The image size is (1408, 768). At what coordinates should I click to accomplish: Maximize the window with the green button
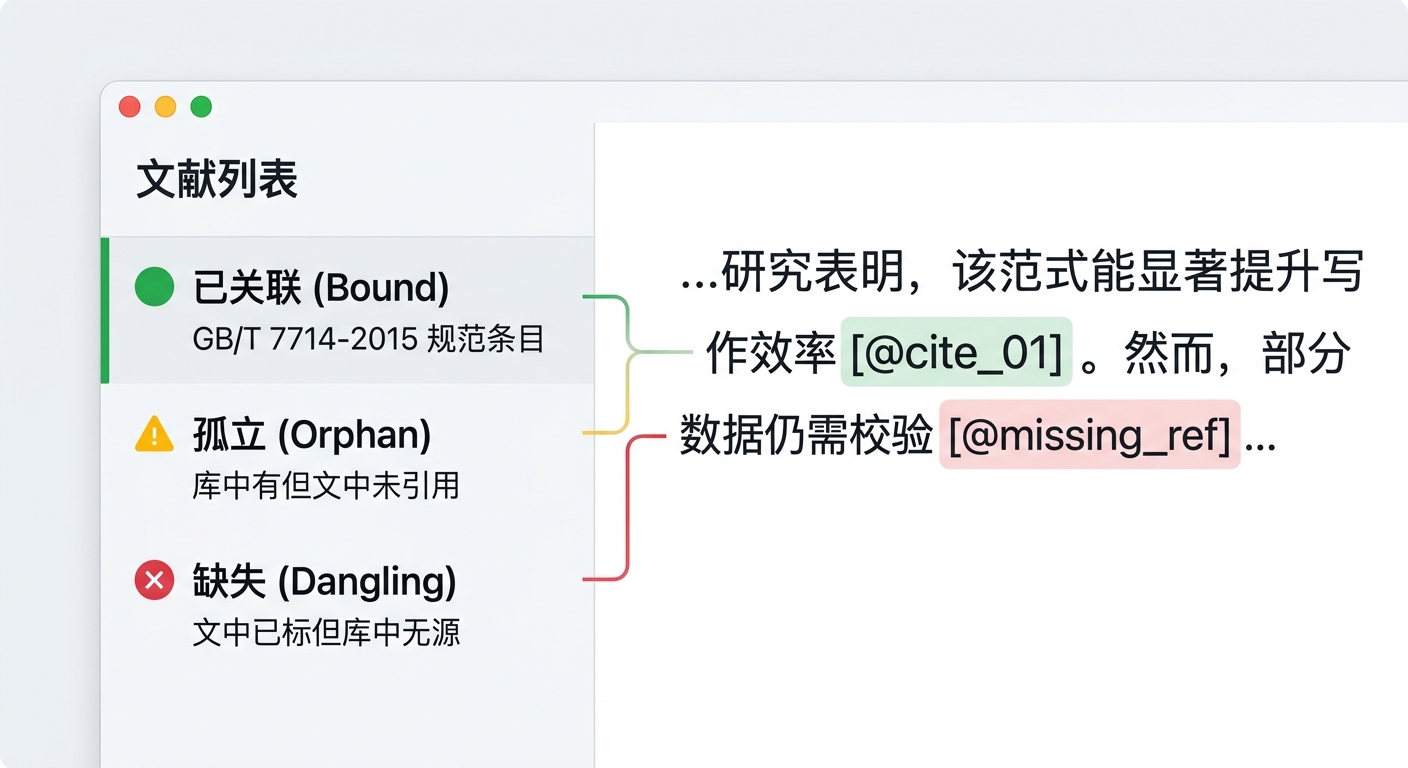[x=202, y=107]
